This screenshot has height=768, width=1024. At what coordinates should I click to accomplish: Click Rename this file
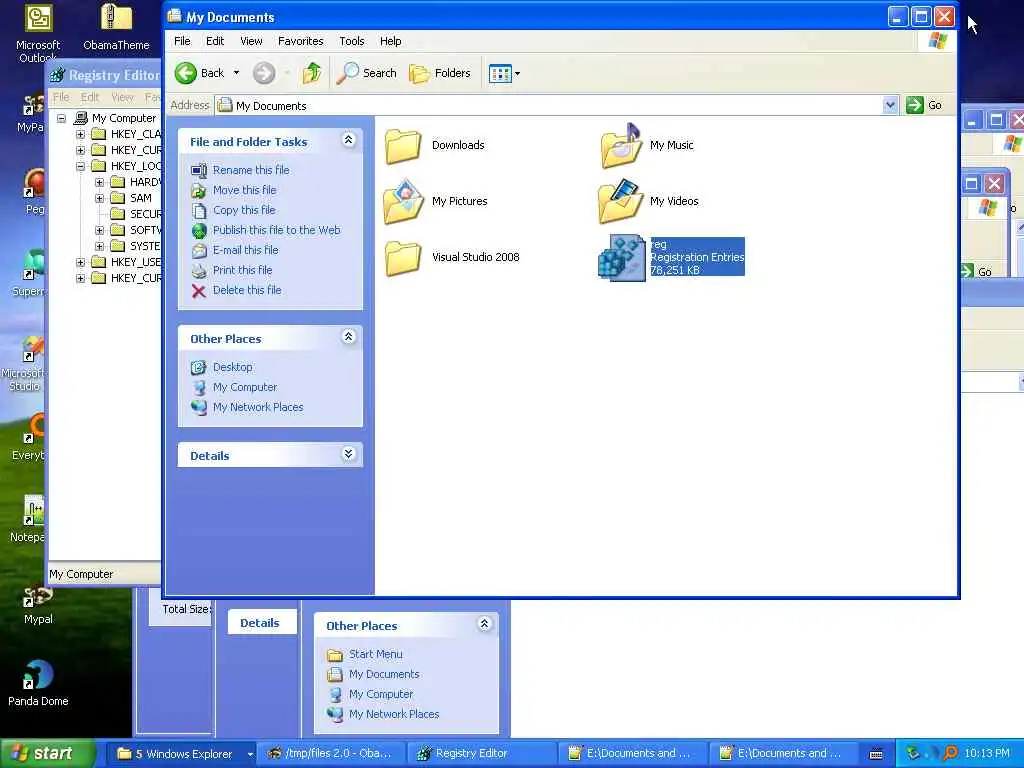251,170
